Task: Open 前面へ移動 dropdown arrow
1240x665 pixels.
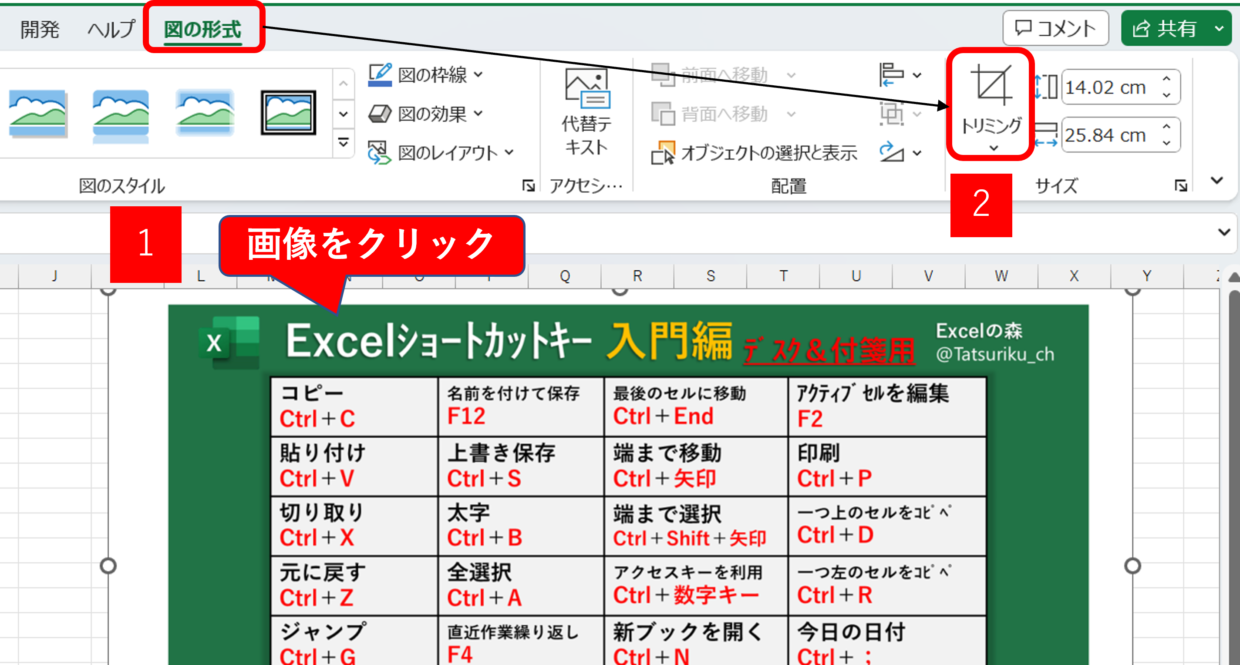Action: (791, 74)
